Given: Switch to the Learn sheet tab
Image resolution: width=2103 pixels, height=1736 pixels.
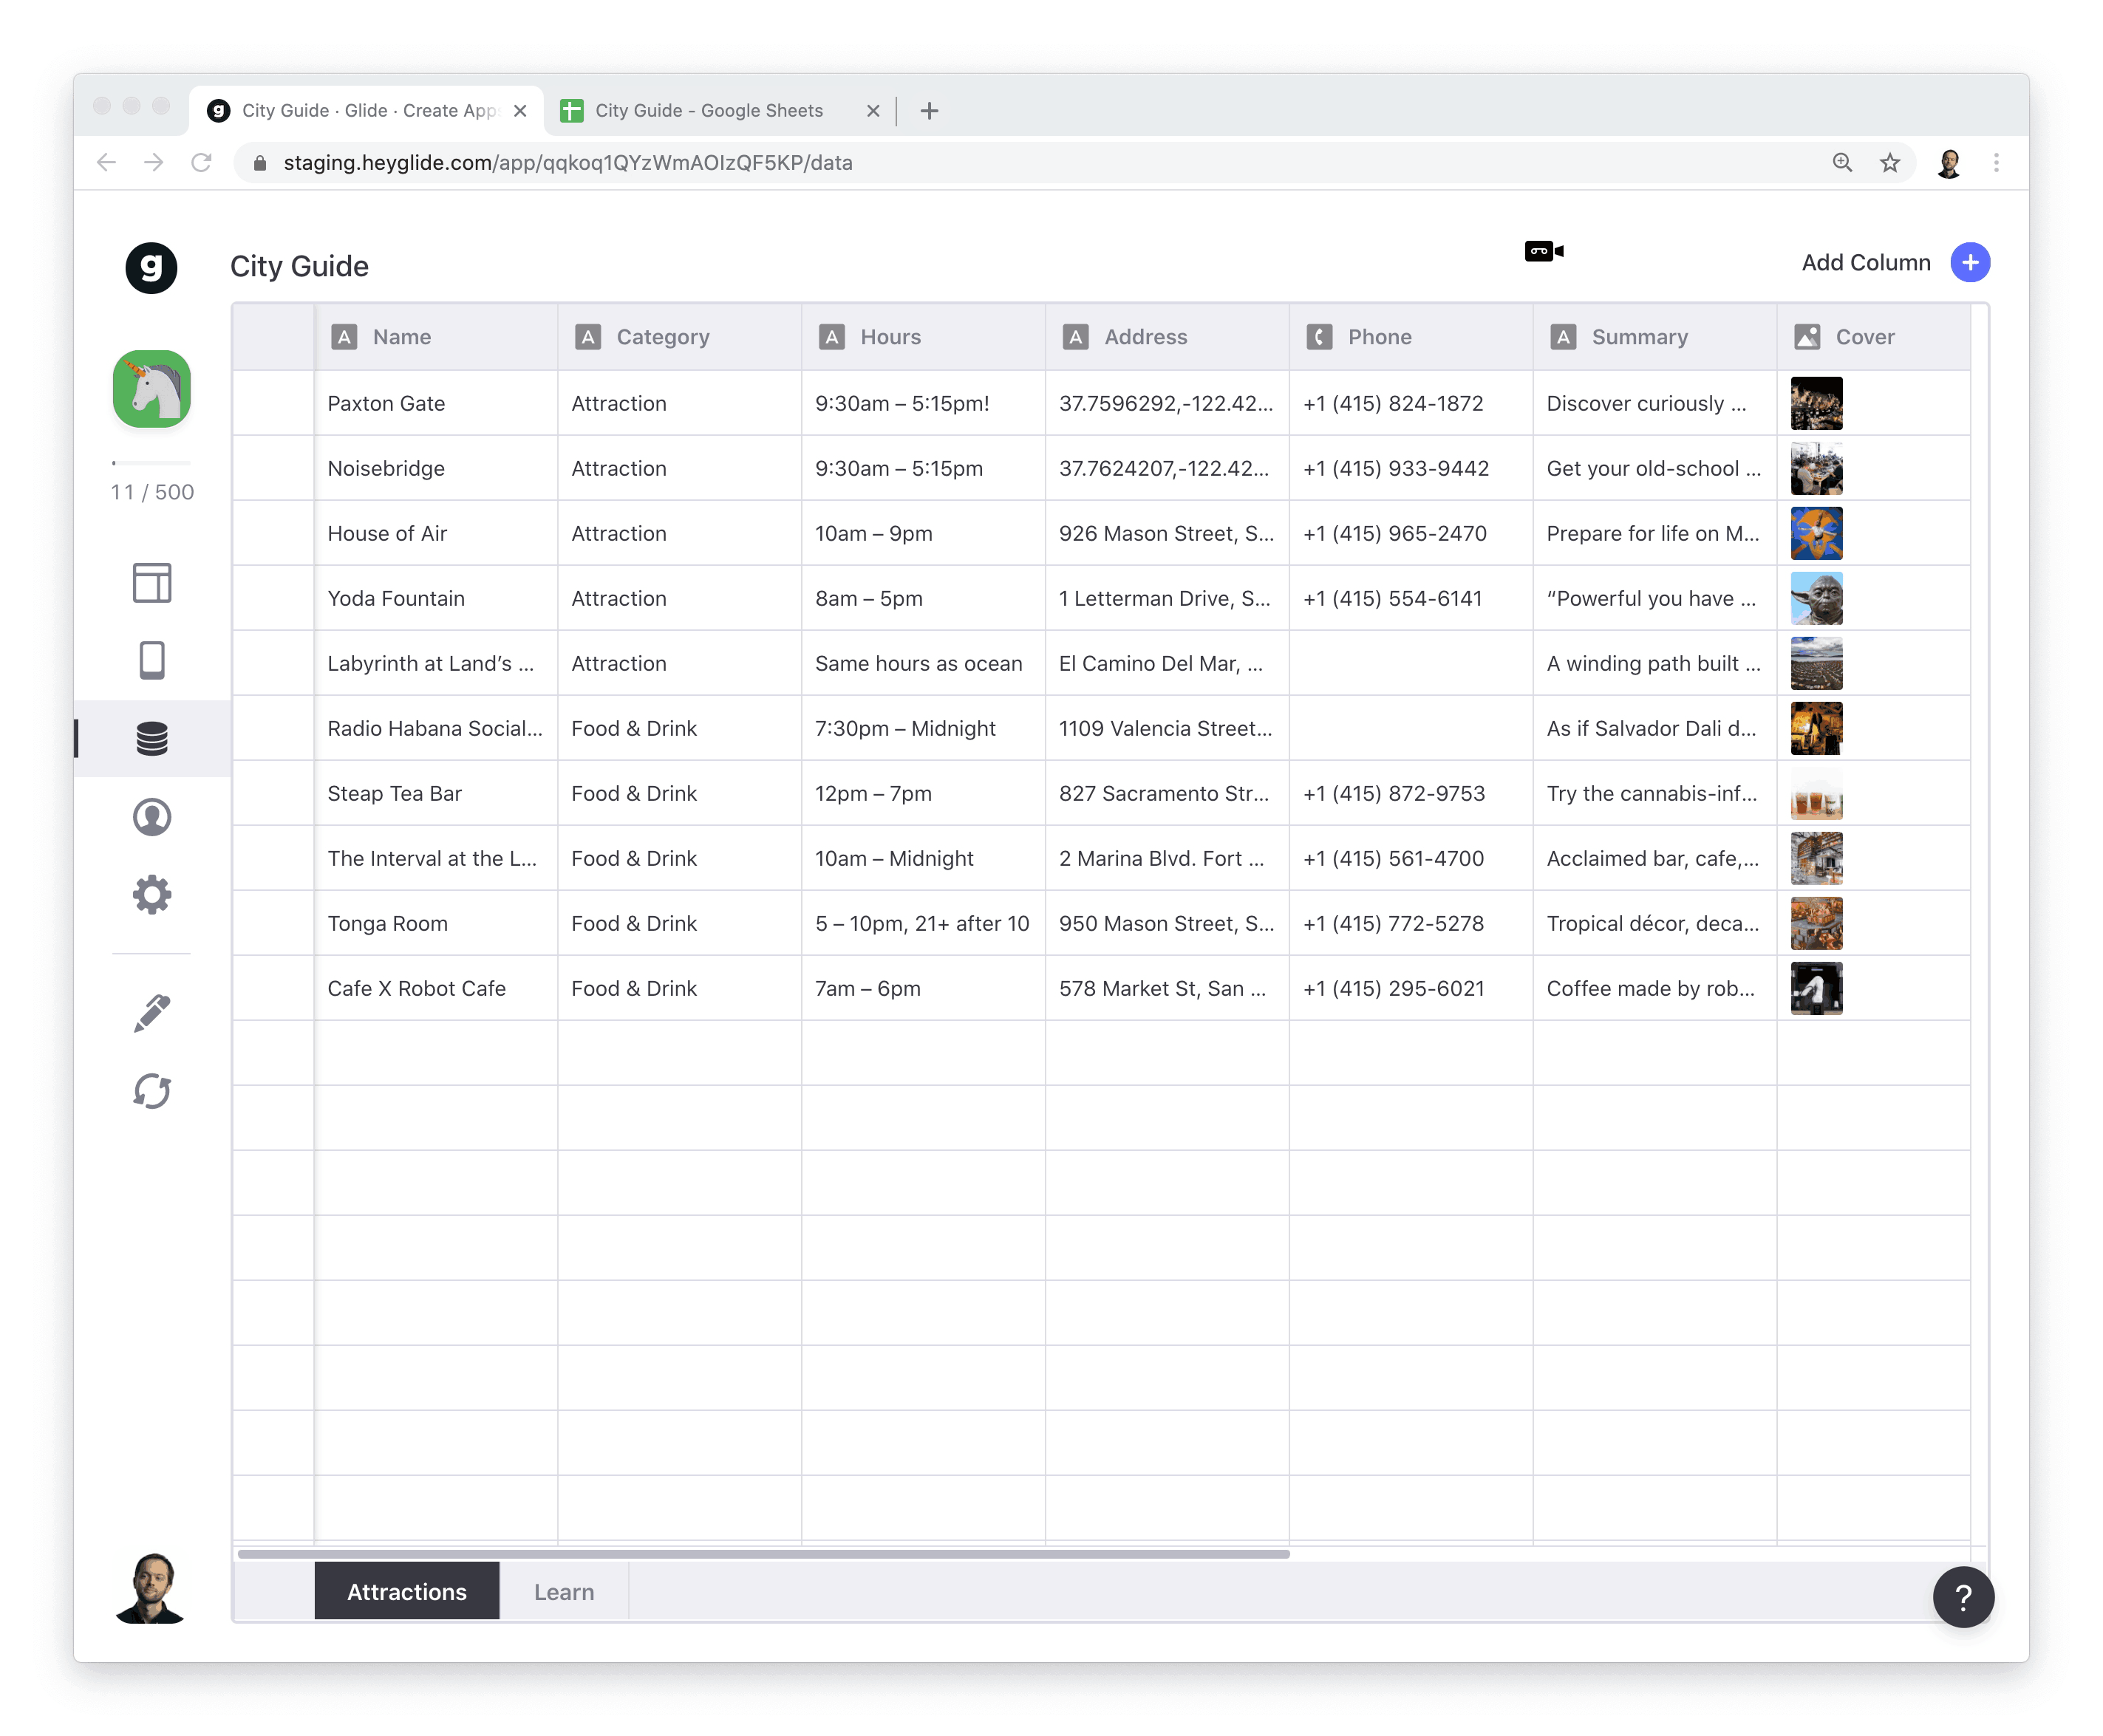Looking at the screenshot, I should coord(563,1591).
